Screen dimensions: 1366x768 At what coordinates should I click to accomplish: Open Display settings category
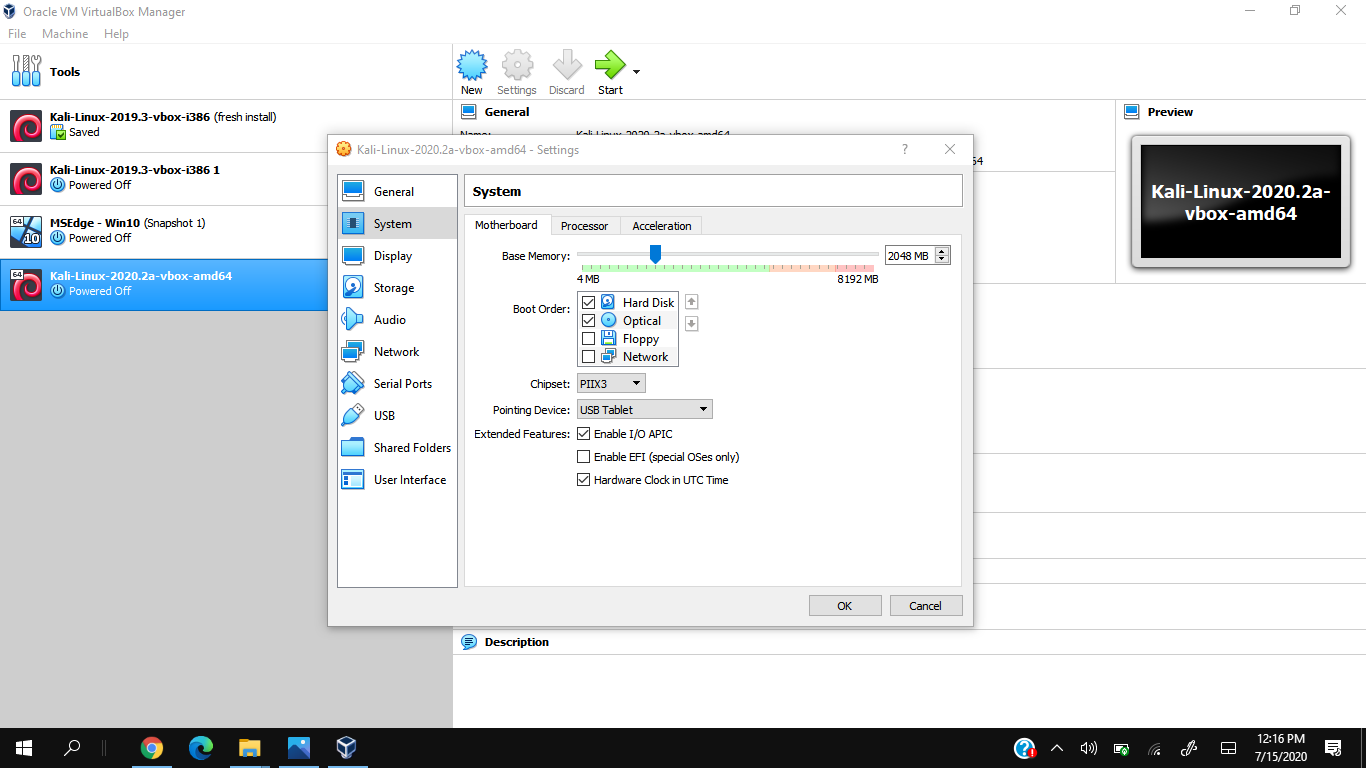397,256
